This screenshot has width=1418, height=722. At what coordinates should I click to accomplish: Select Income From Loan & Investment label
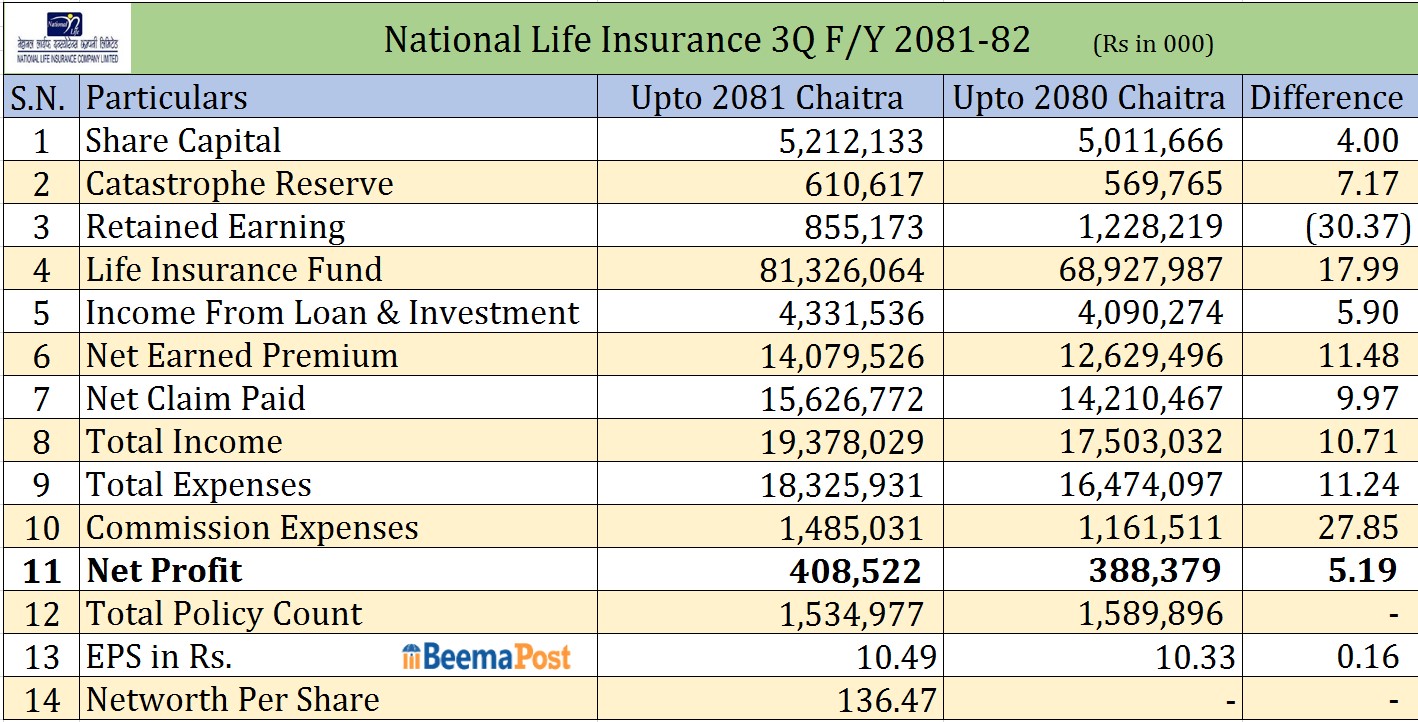[x=332, y=313]
